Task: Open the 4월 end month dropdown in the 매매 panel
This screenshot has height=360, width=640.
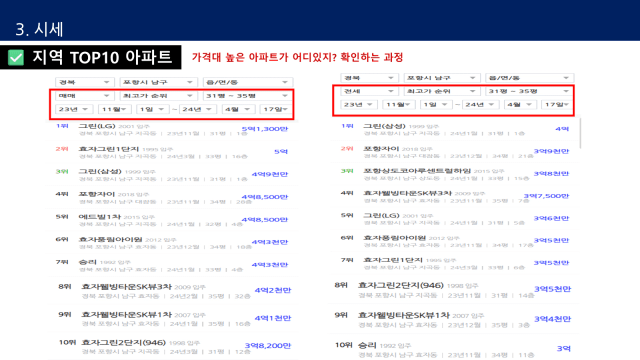Action: [x=238, y=109]
